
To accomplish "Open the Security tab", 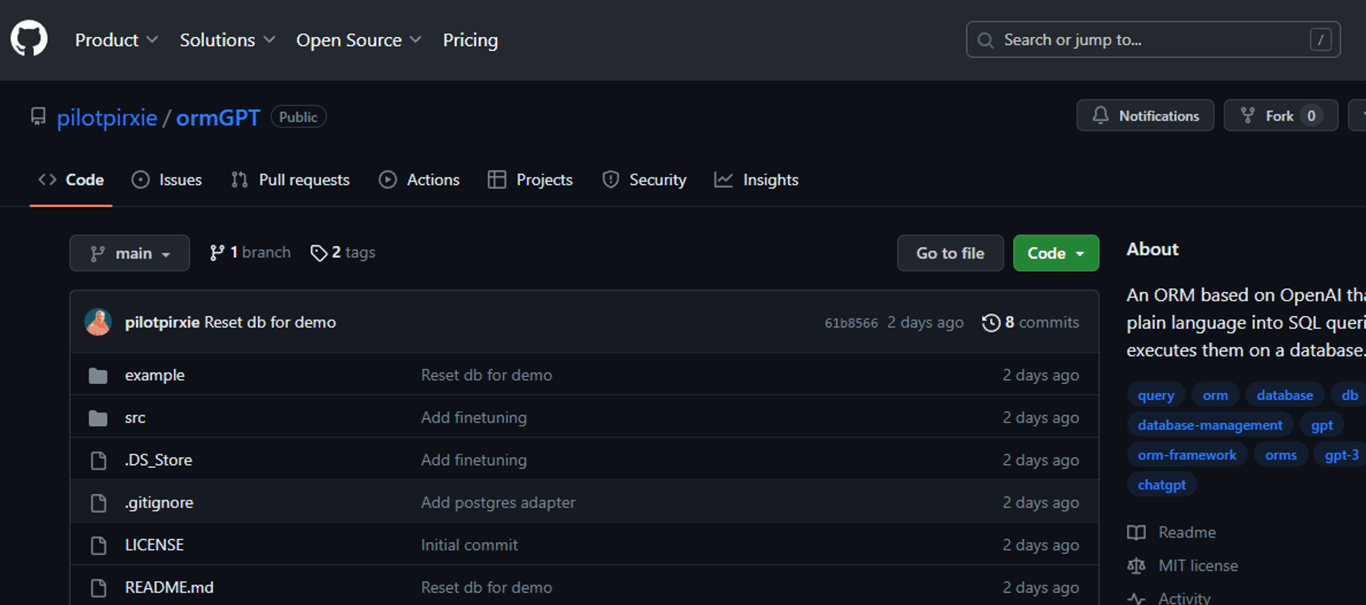I will coord(644,180).
